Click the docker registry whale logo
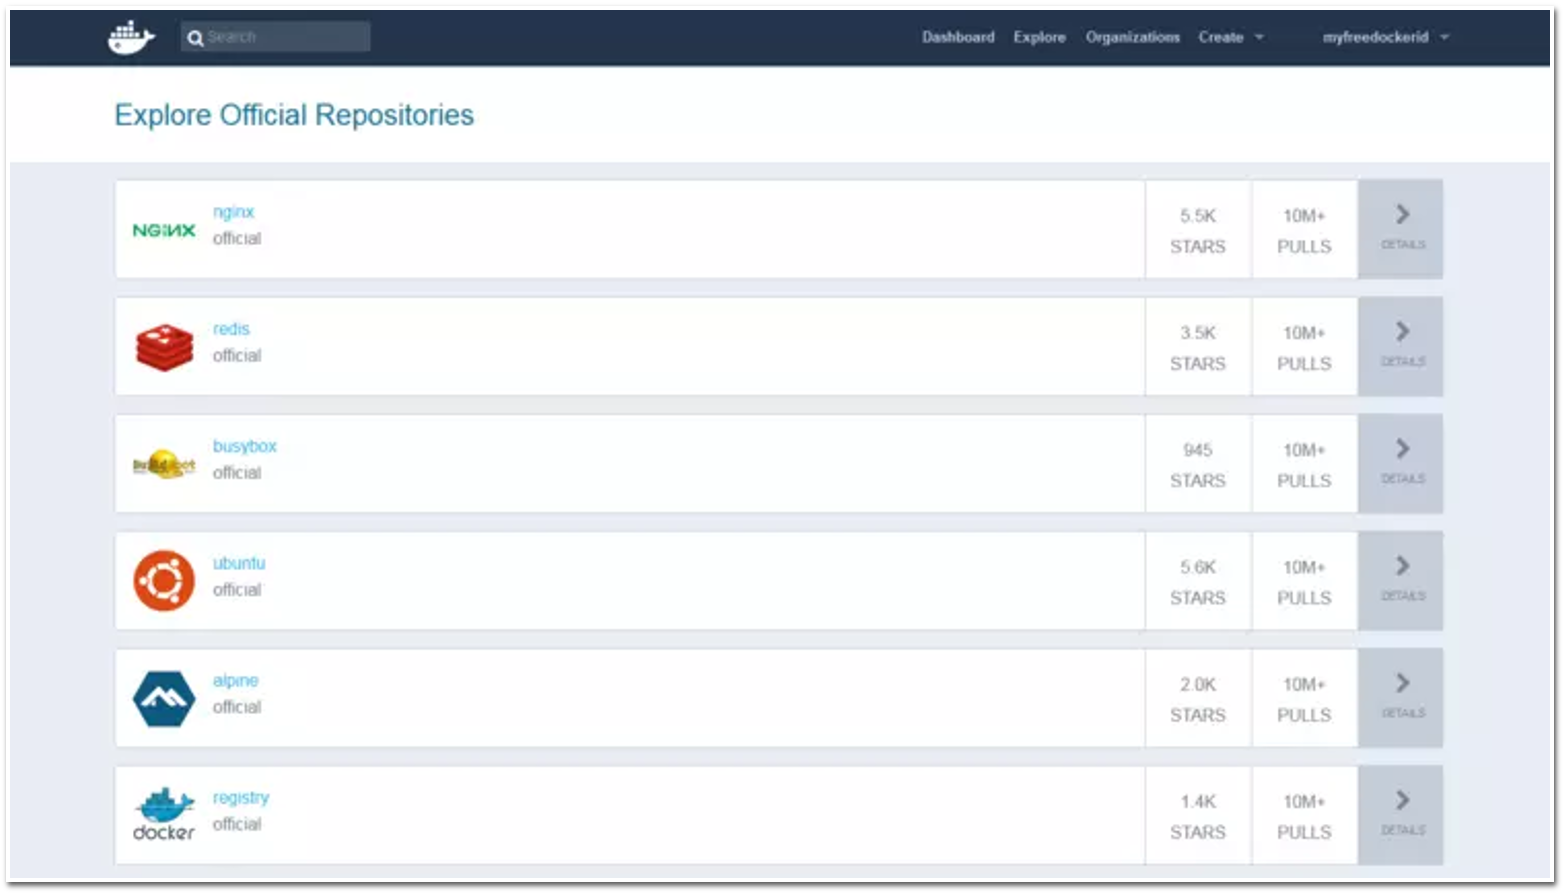Image resolution: width=1564 pixels, height=894 pixels. [x=164, y=815]
